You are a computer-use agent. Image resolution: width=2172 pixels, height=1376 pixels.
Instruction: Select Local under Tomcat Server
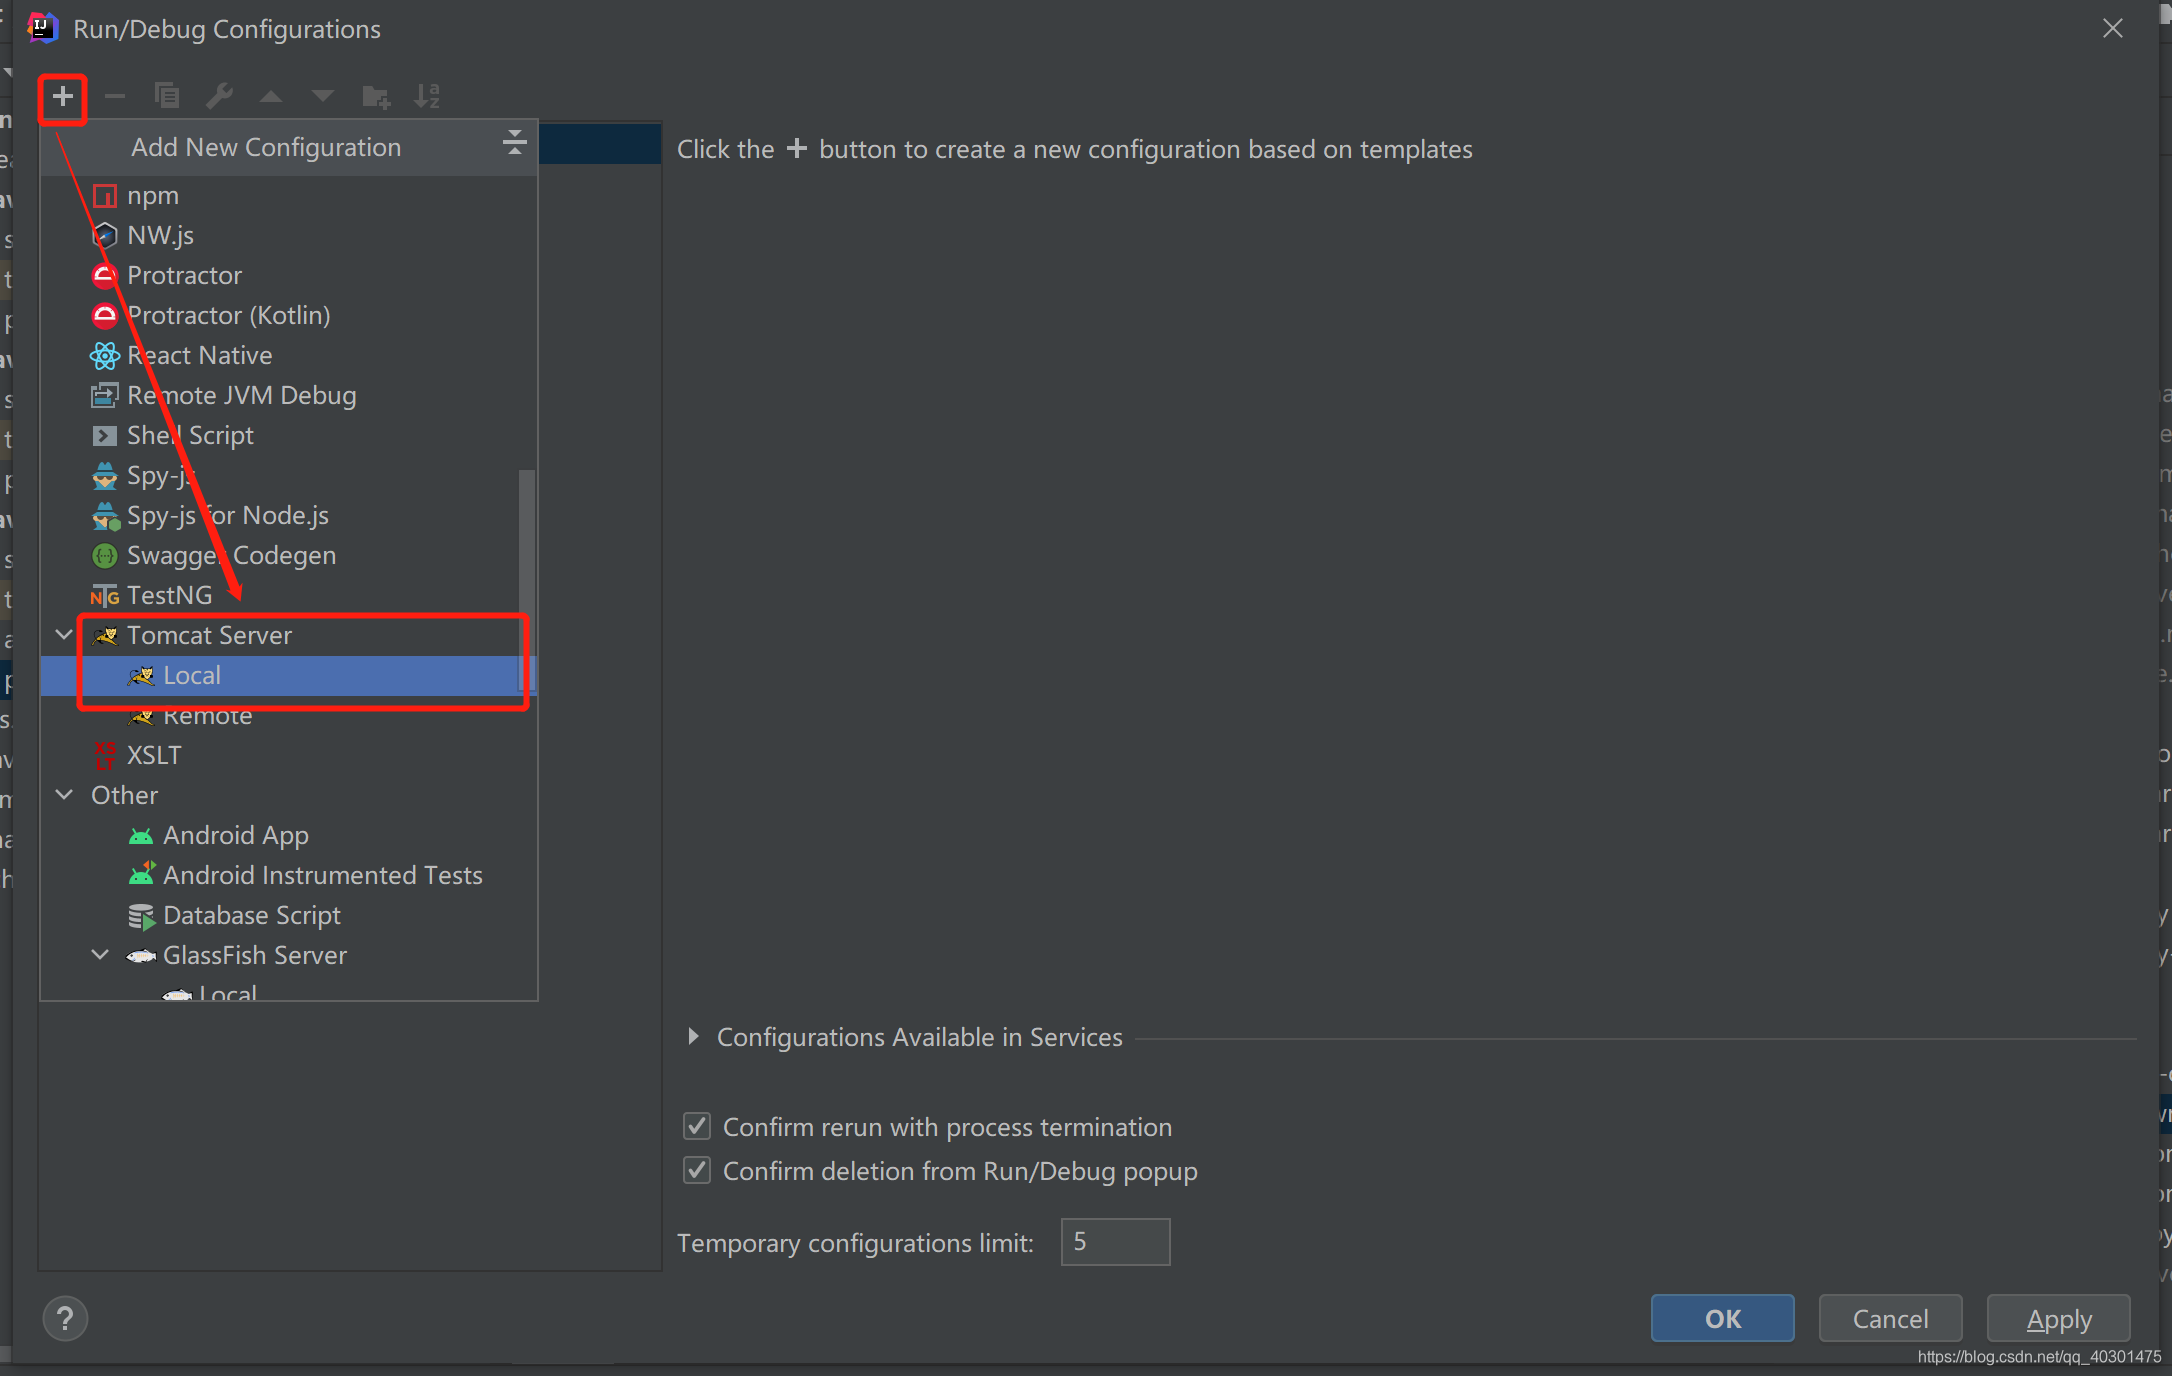pos(192,676)
